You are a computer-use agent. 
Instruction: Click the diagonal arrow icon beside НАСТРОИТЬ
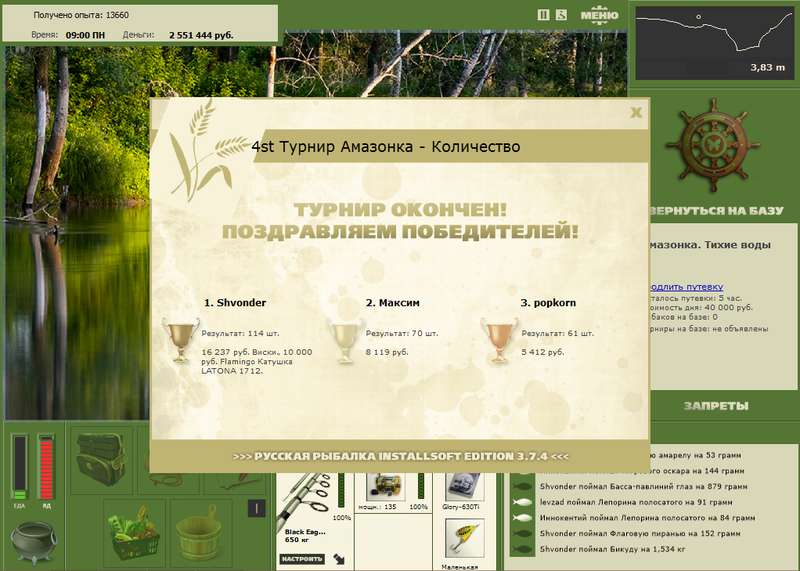[x=339, y=559]
